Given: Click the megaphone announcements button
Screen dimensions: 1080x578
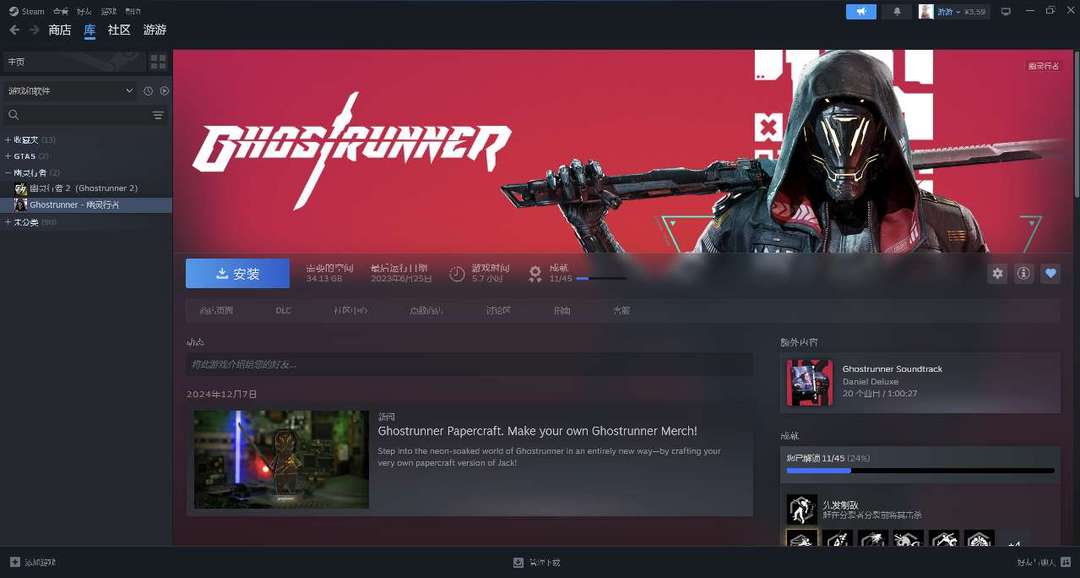Looking at the screenshot, I should coord(861,12).
